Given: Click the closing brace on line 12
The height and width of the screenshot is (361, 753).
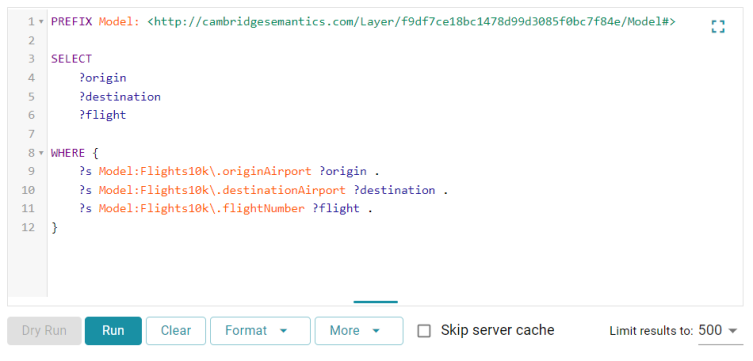Looking at the screenshot, I should coord(54,228).
